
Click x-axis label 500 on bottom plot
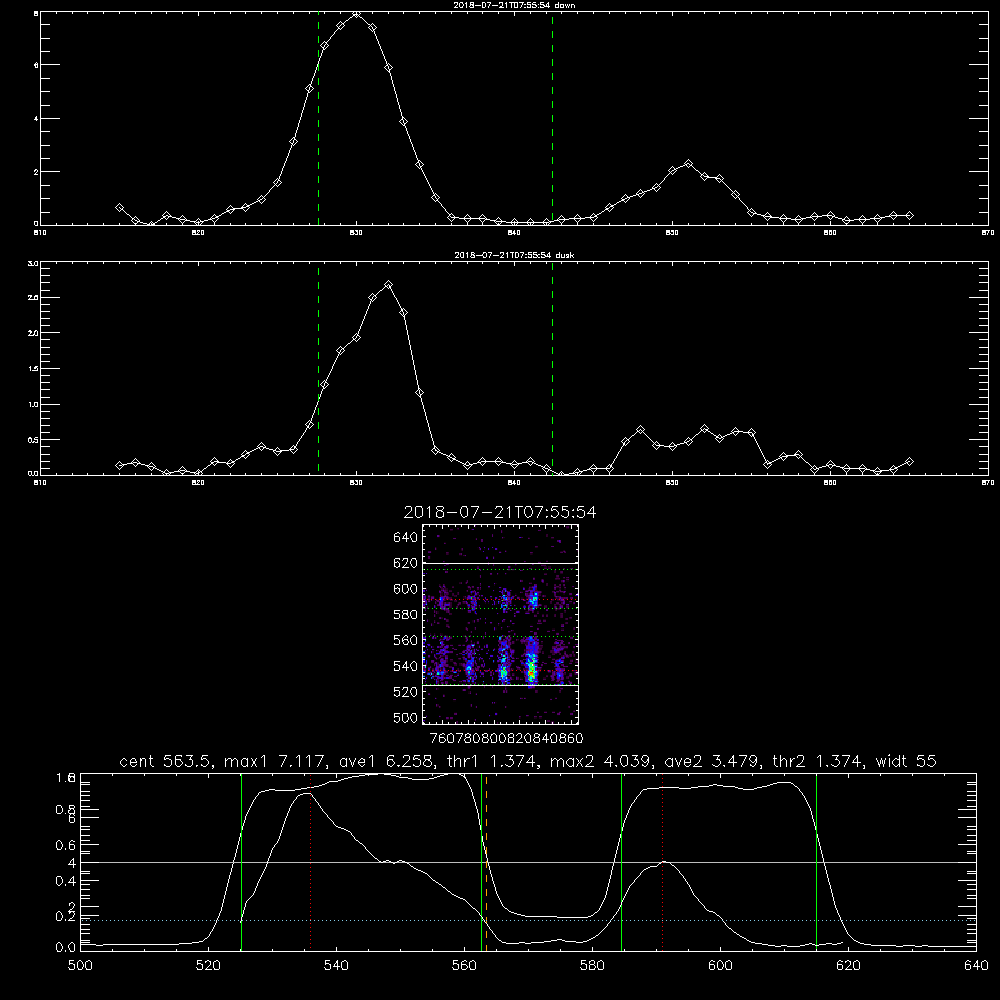pos(80,966)
